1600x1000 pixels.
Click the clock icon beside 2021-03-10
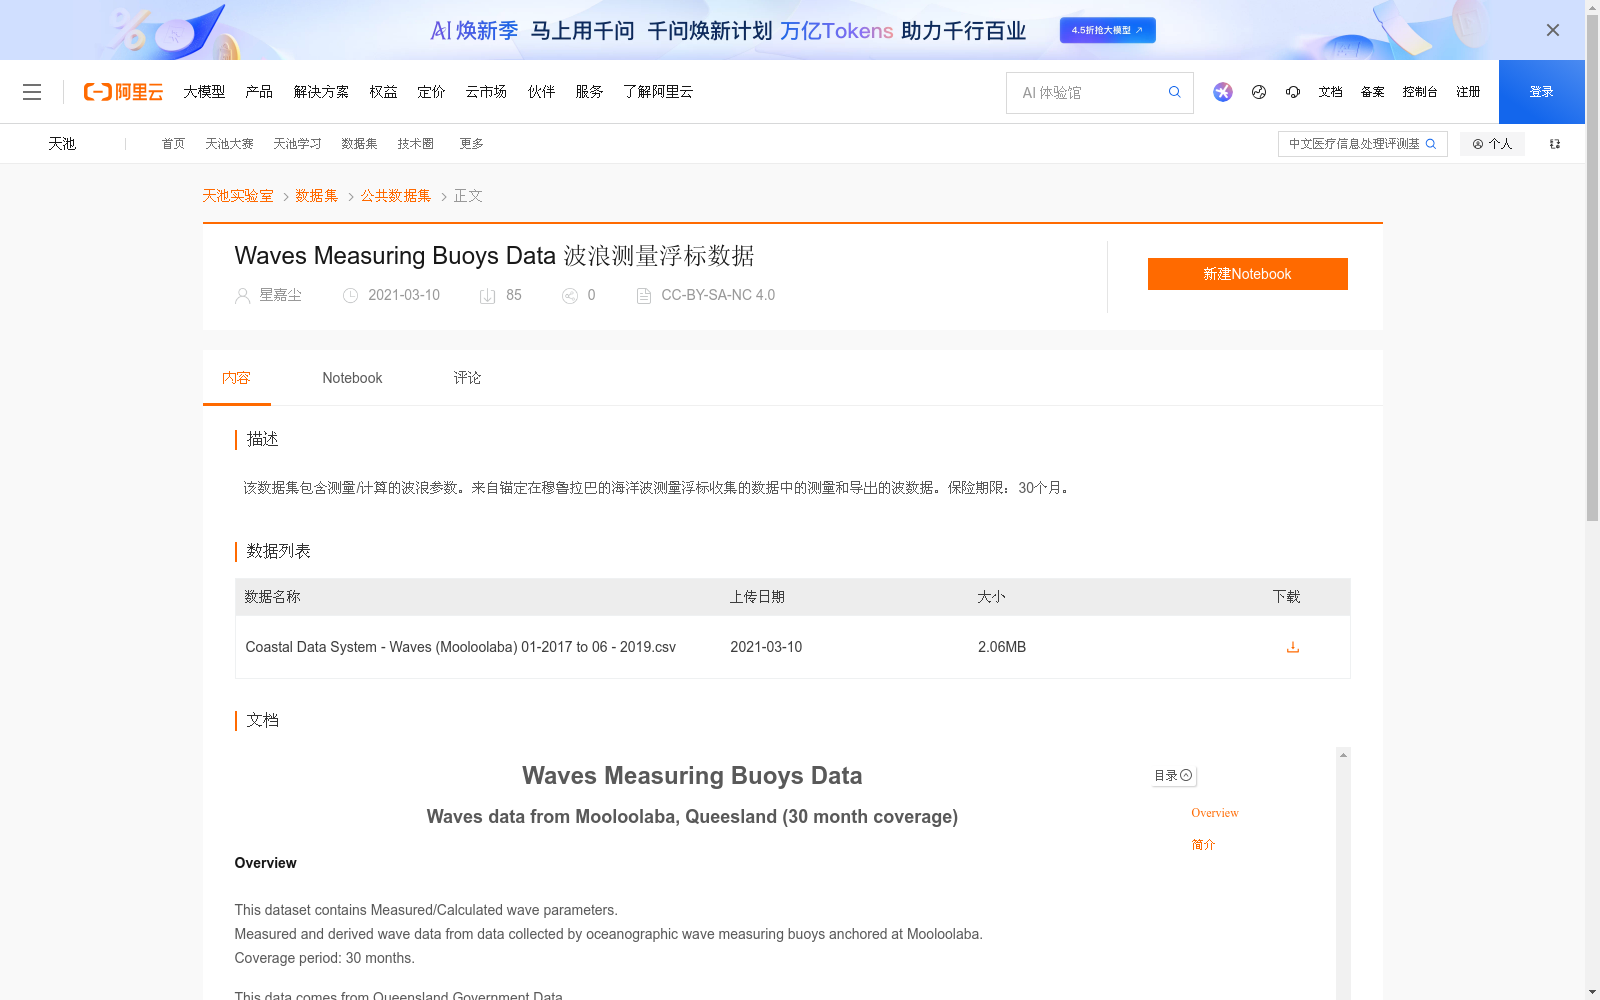pyautogui.click(x=351, y=296)
